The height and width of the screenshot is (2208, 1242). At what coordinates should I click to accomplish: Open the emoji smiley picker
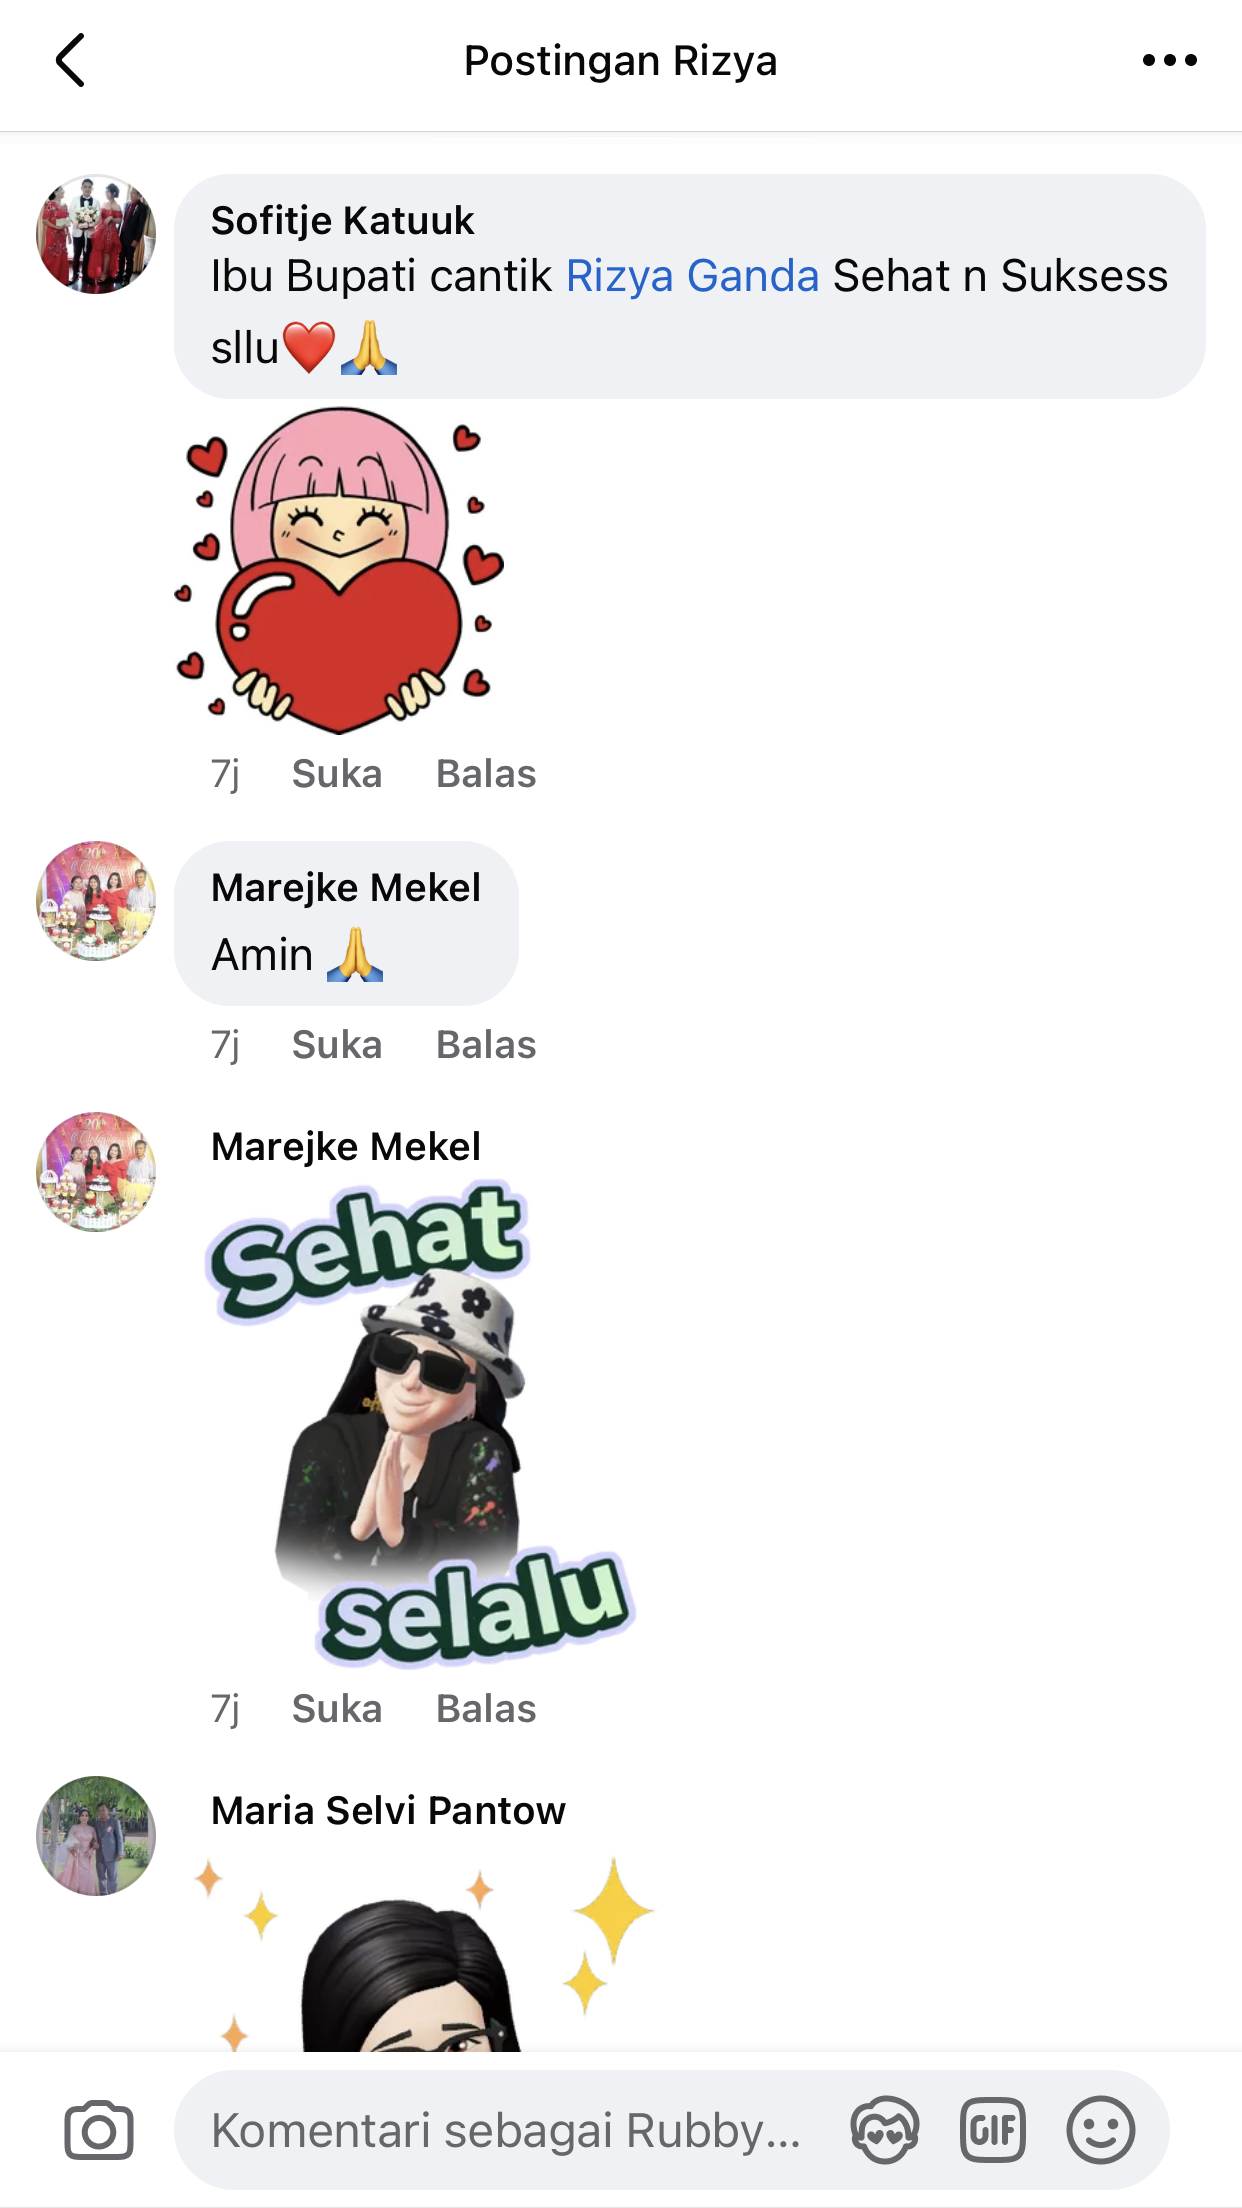point(1101,2130)
